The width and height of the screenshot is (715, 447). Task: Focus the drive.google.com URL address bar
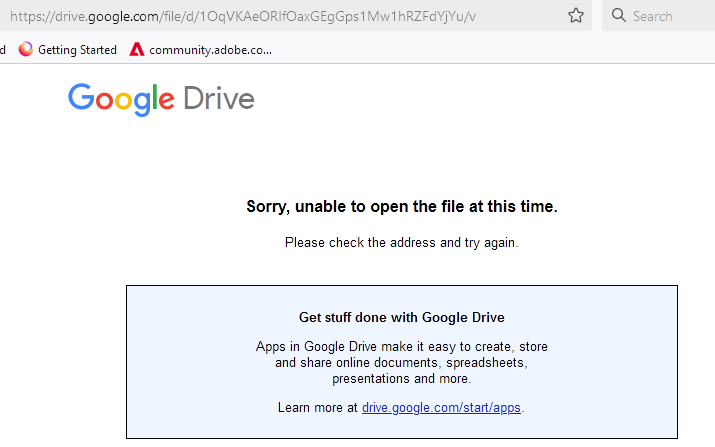287,16
